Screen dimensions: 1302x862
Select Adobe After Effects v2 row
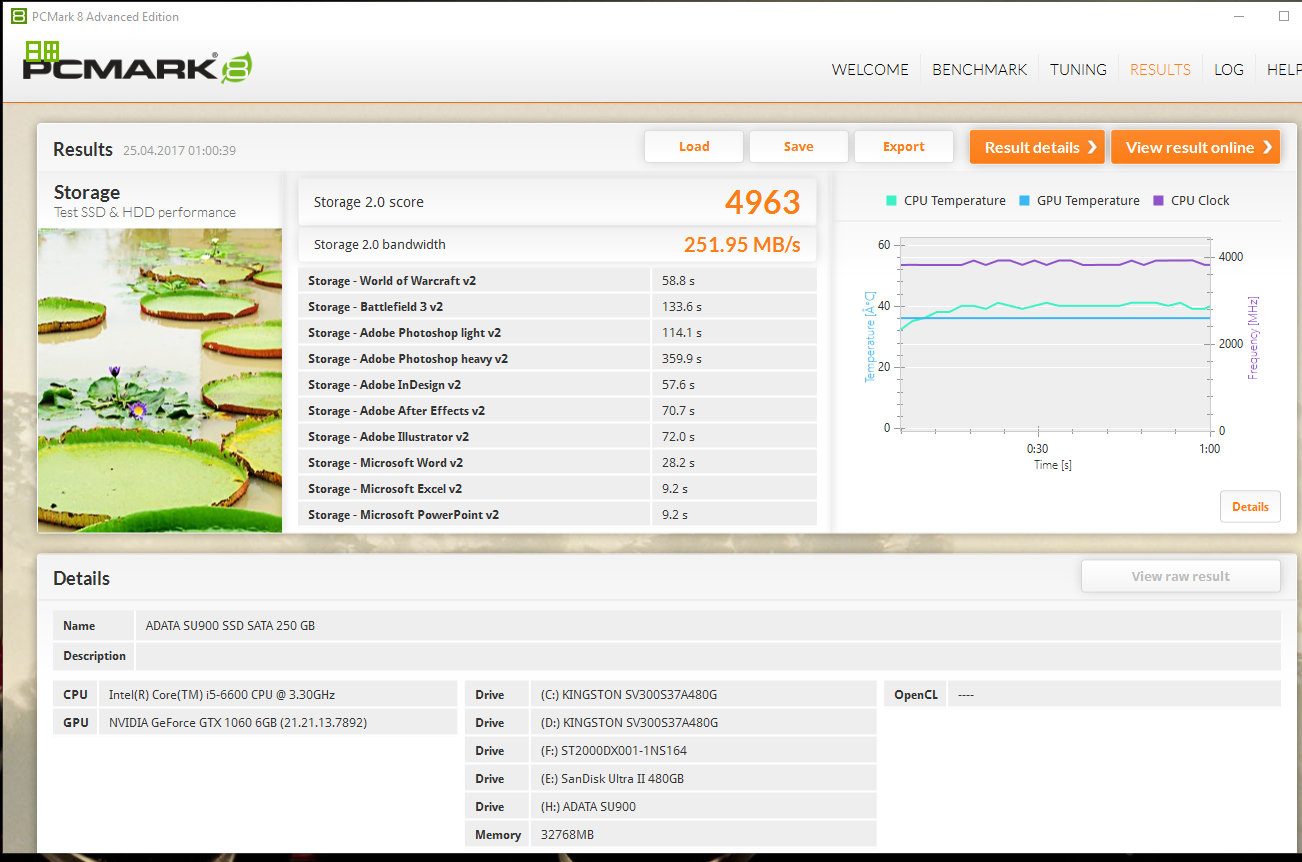click(557, 410)
